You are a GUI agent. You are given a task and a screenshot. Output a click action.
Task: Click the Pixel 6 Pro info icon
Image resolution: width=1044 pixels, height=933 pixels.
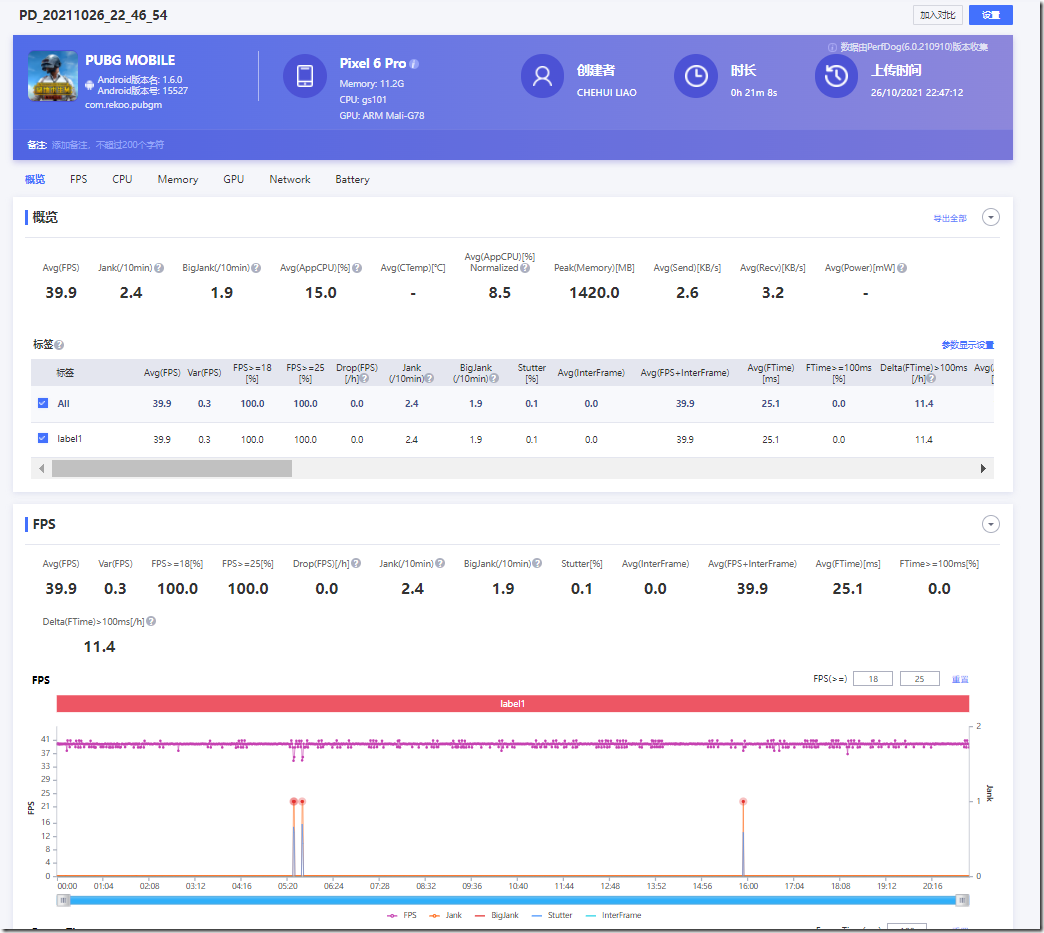point(414,64)
